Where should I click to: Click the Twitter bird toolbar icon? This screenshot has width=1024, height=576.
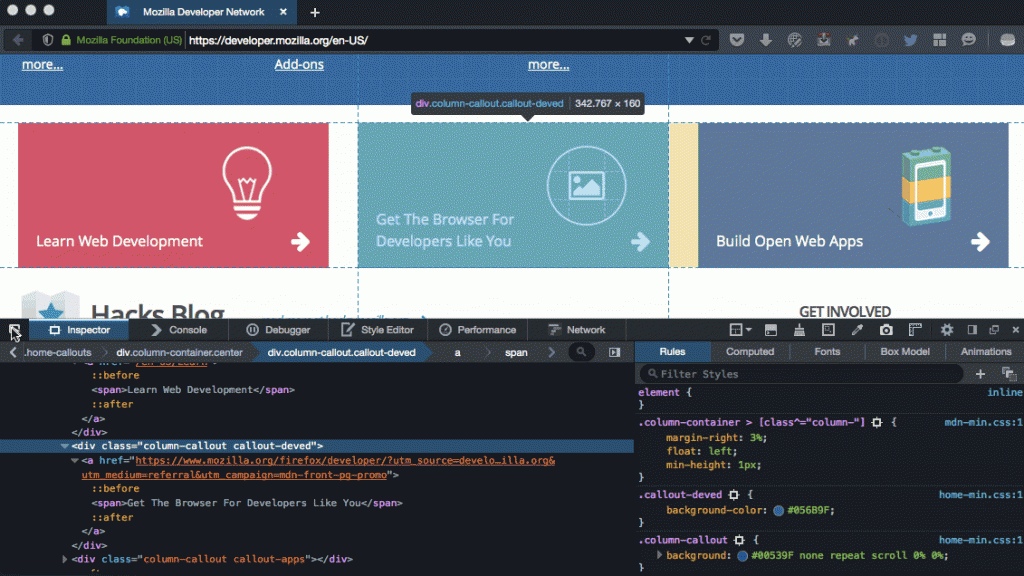[910, 40]
